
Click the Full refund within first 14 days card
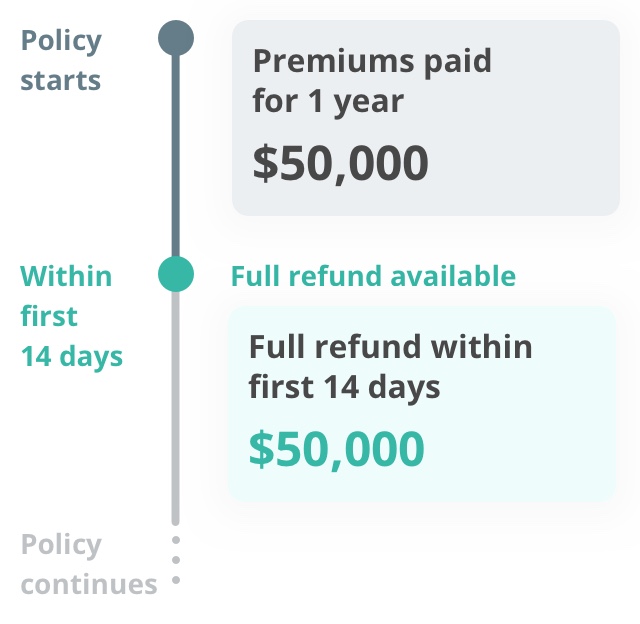(422, 404)
